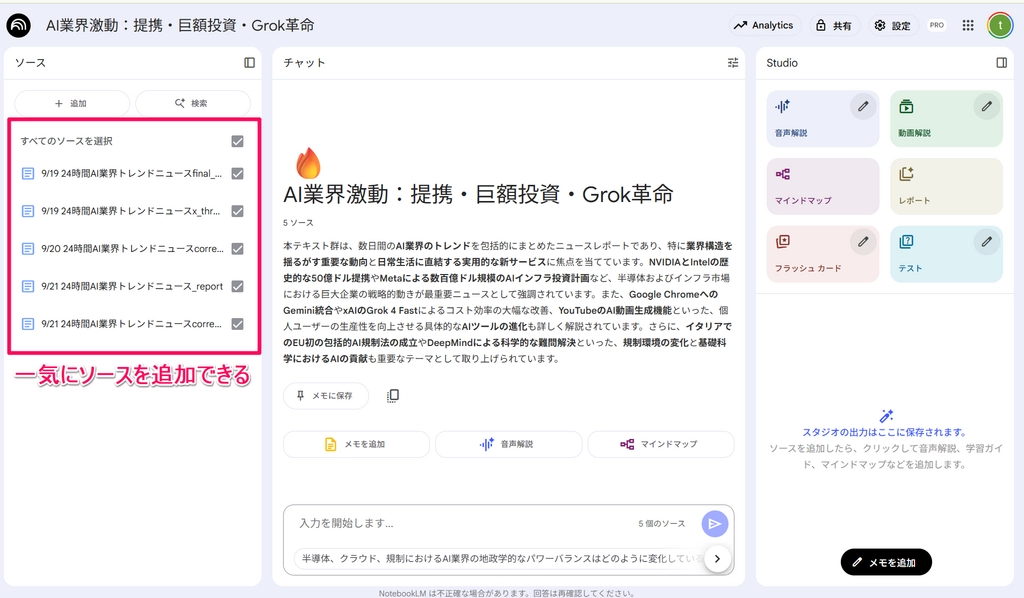
Task: Click the chat メモを追加 chip
Action: pyautogui.click(x=356, y=444)
